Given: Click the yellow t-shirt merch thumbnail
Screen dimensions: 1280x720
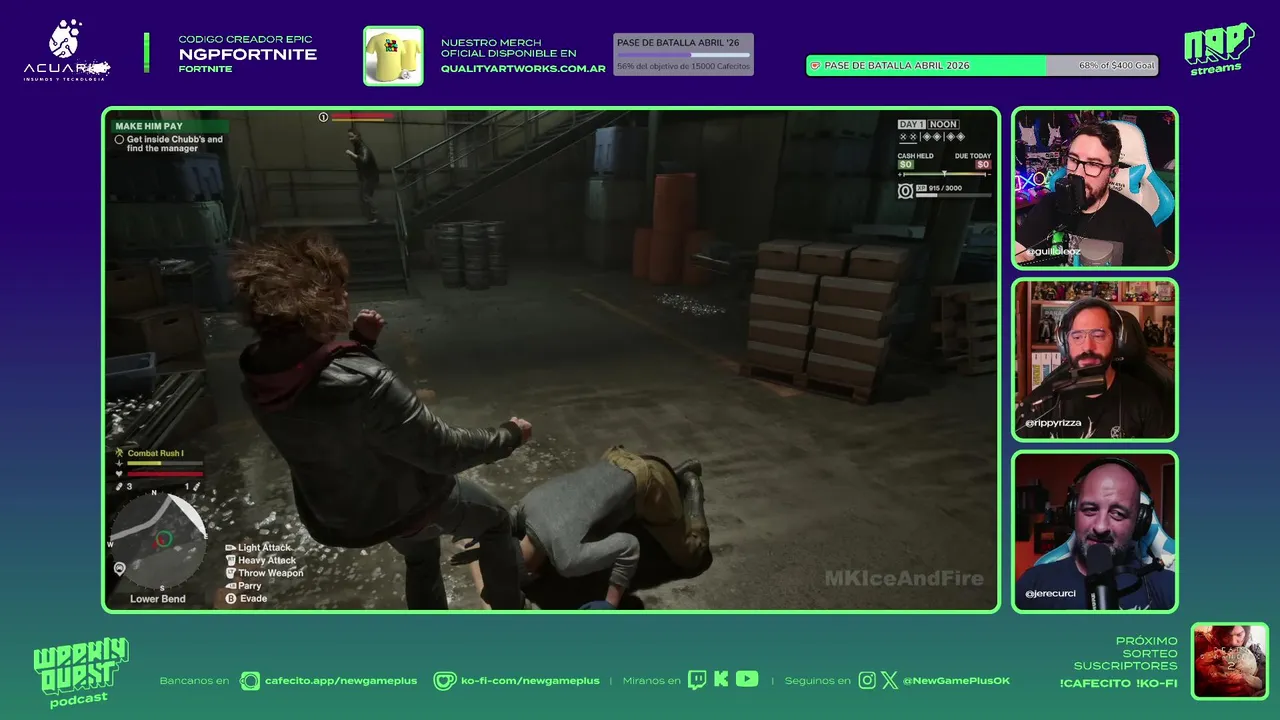Looking at the screenshot, I should pyautogui.click(x=393, y=56).
